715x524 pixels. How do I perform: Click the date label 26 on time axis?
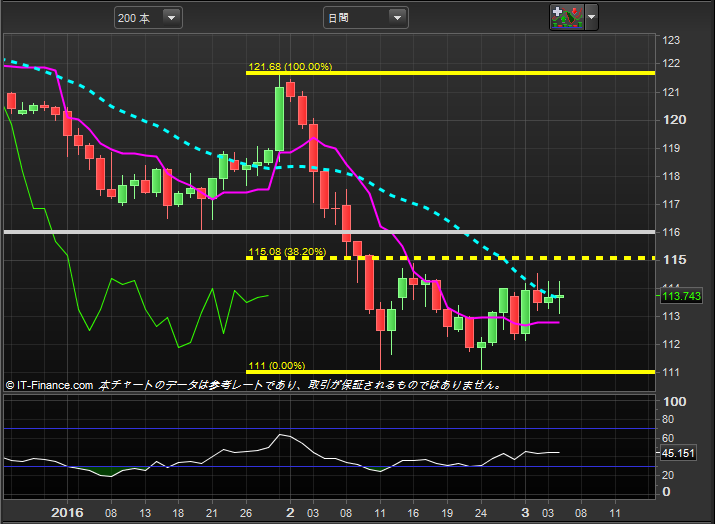coord(246,513)
